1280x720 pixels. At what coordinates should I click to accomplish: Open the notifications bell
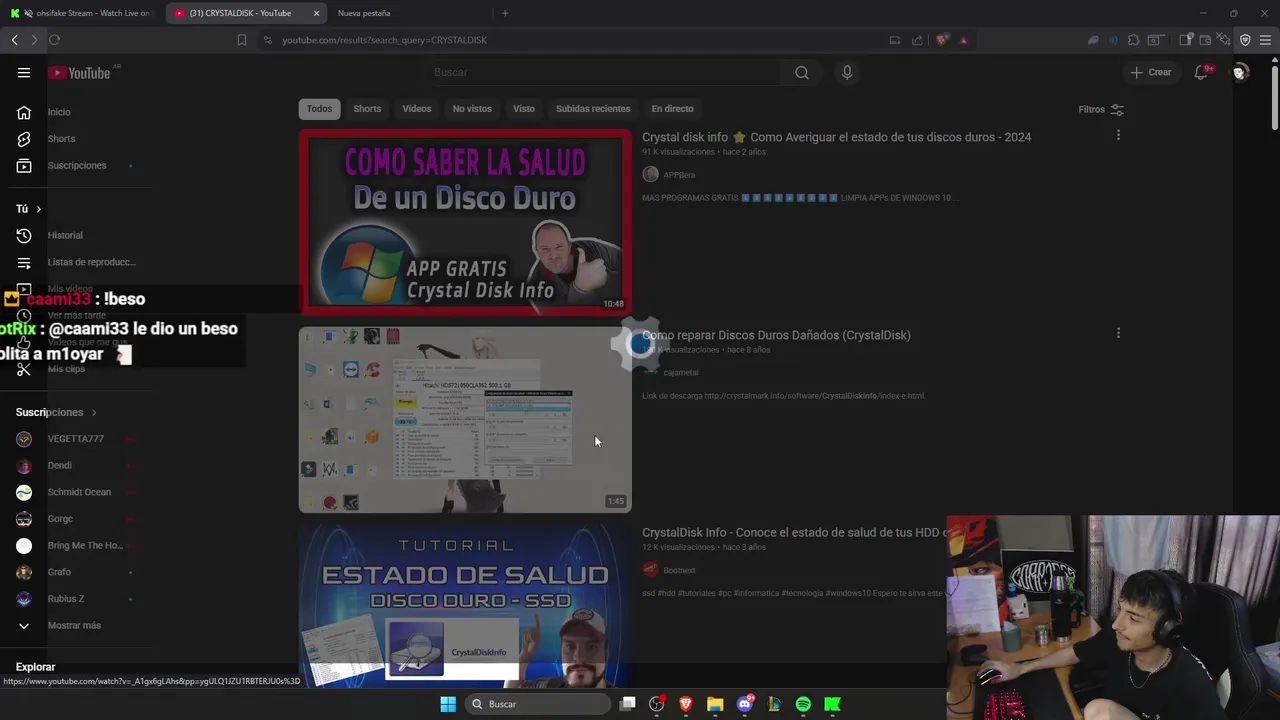1203,72
